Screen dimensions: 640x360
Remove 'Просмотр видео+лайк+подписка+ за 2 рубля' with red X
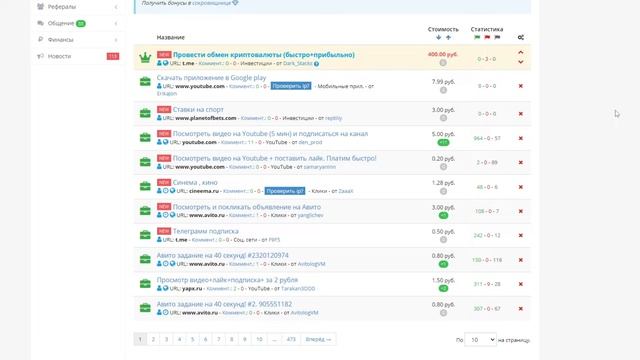520,284
